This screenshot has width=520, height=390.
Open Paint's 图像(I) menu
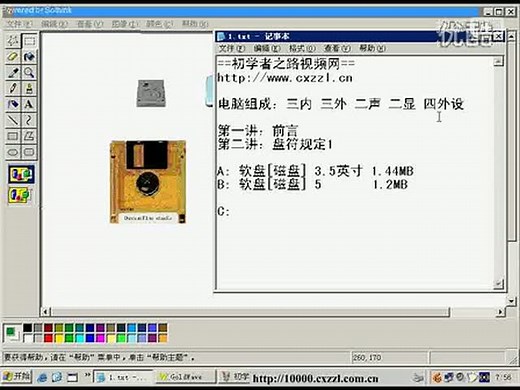pyautogui.click(x=125, y=24)
